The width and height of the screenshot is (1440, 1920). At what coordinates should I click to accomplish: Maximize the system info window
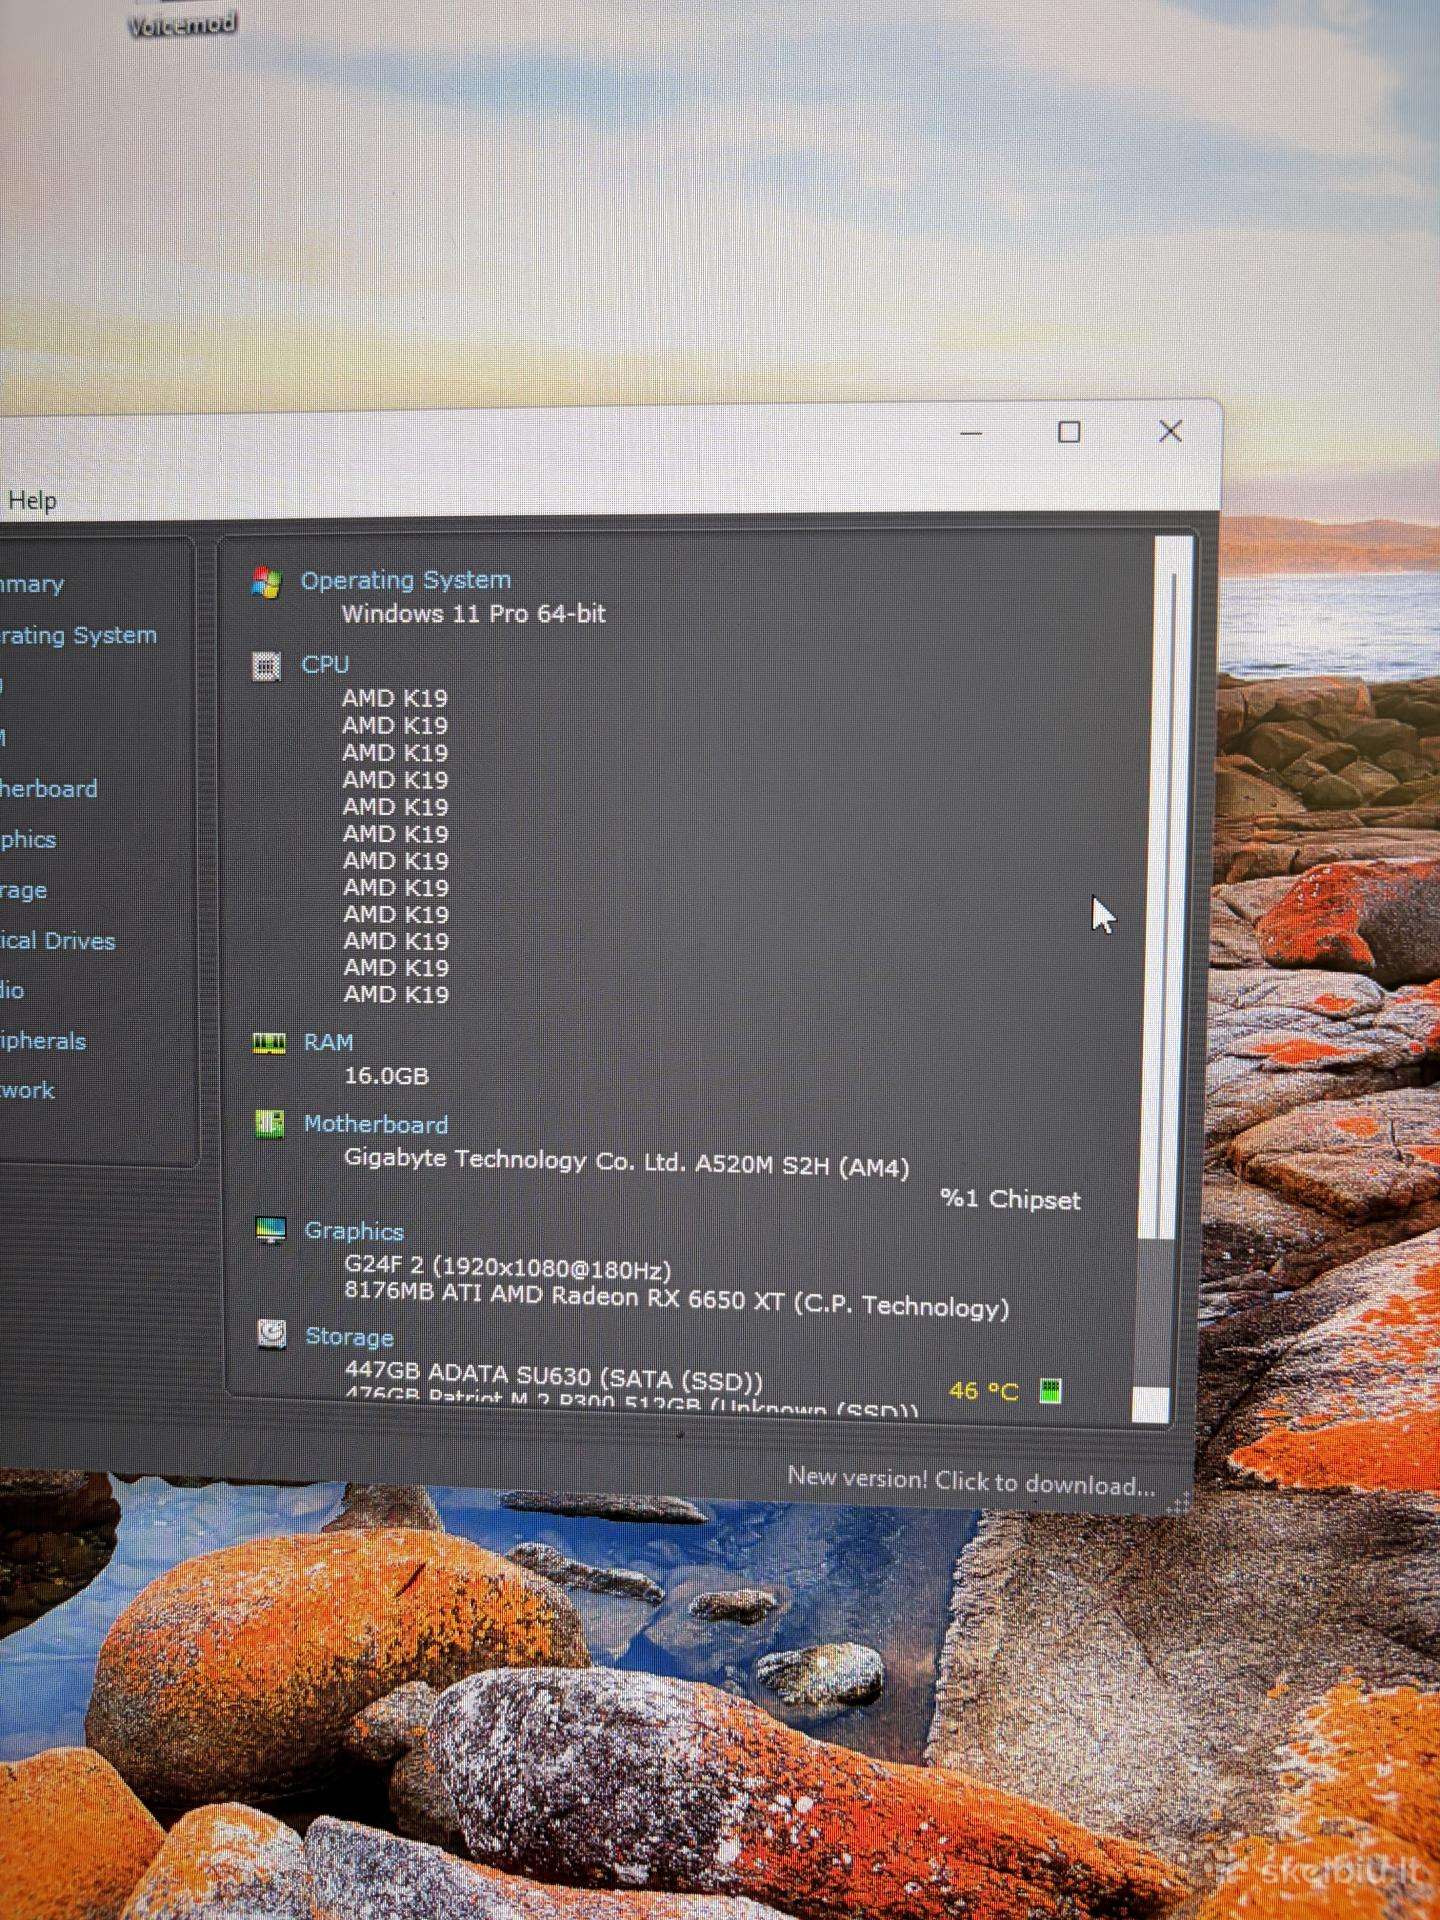(x=1069, y=432)
